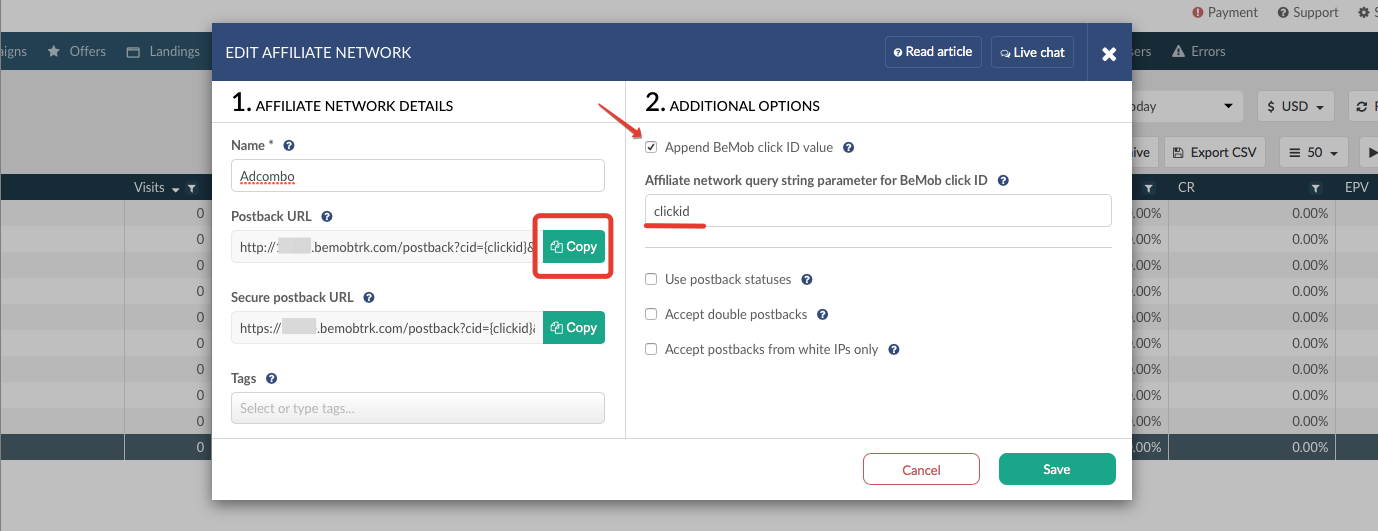Click help icon for white IPs option

click(x=894, y=350)
